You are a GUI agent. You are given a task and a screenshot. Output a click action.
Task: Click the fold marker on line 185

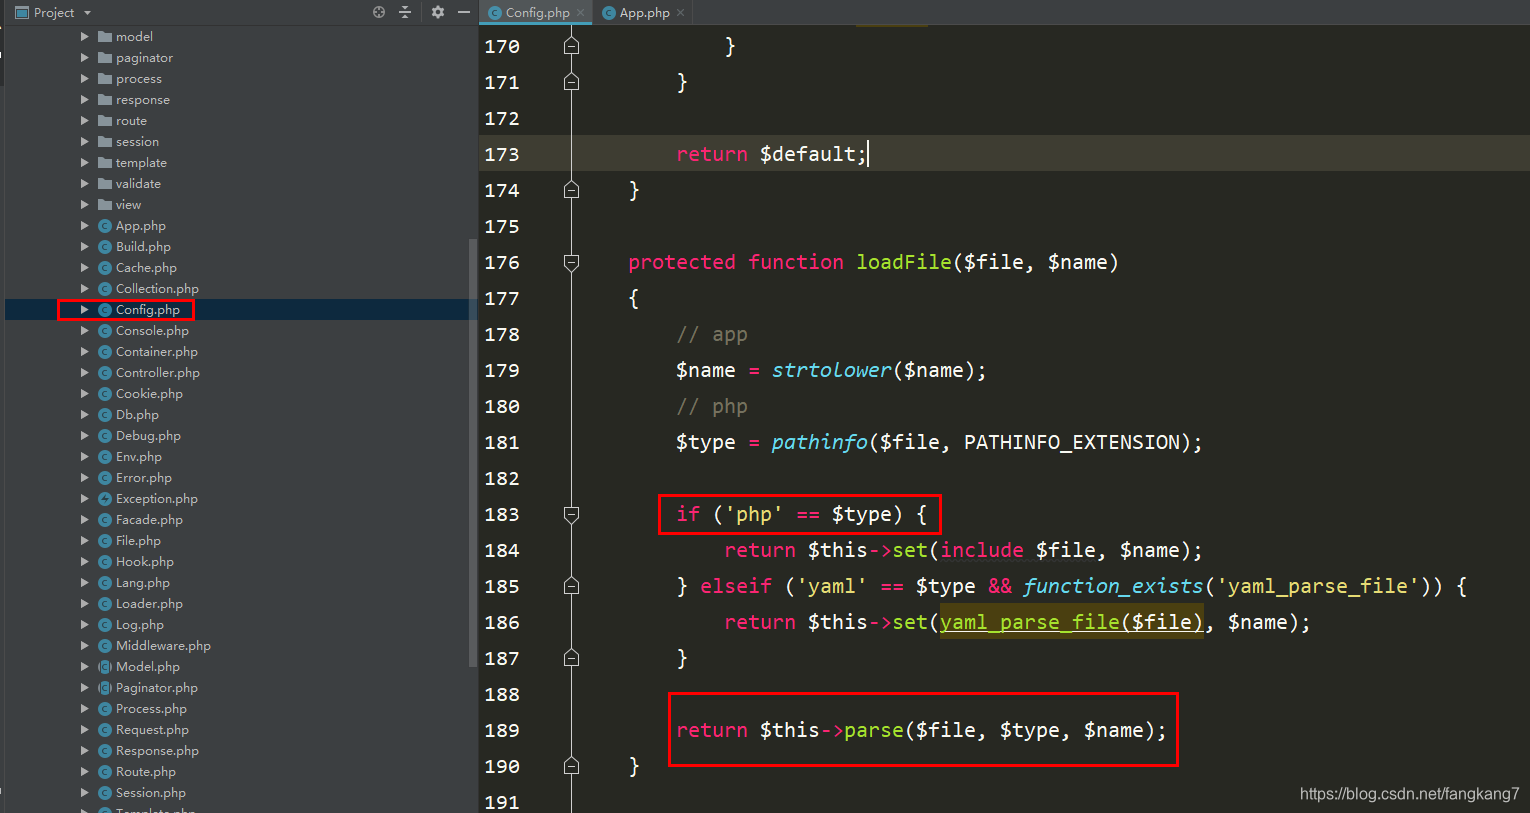[x=571, y=586]
